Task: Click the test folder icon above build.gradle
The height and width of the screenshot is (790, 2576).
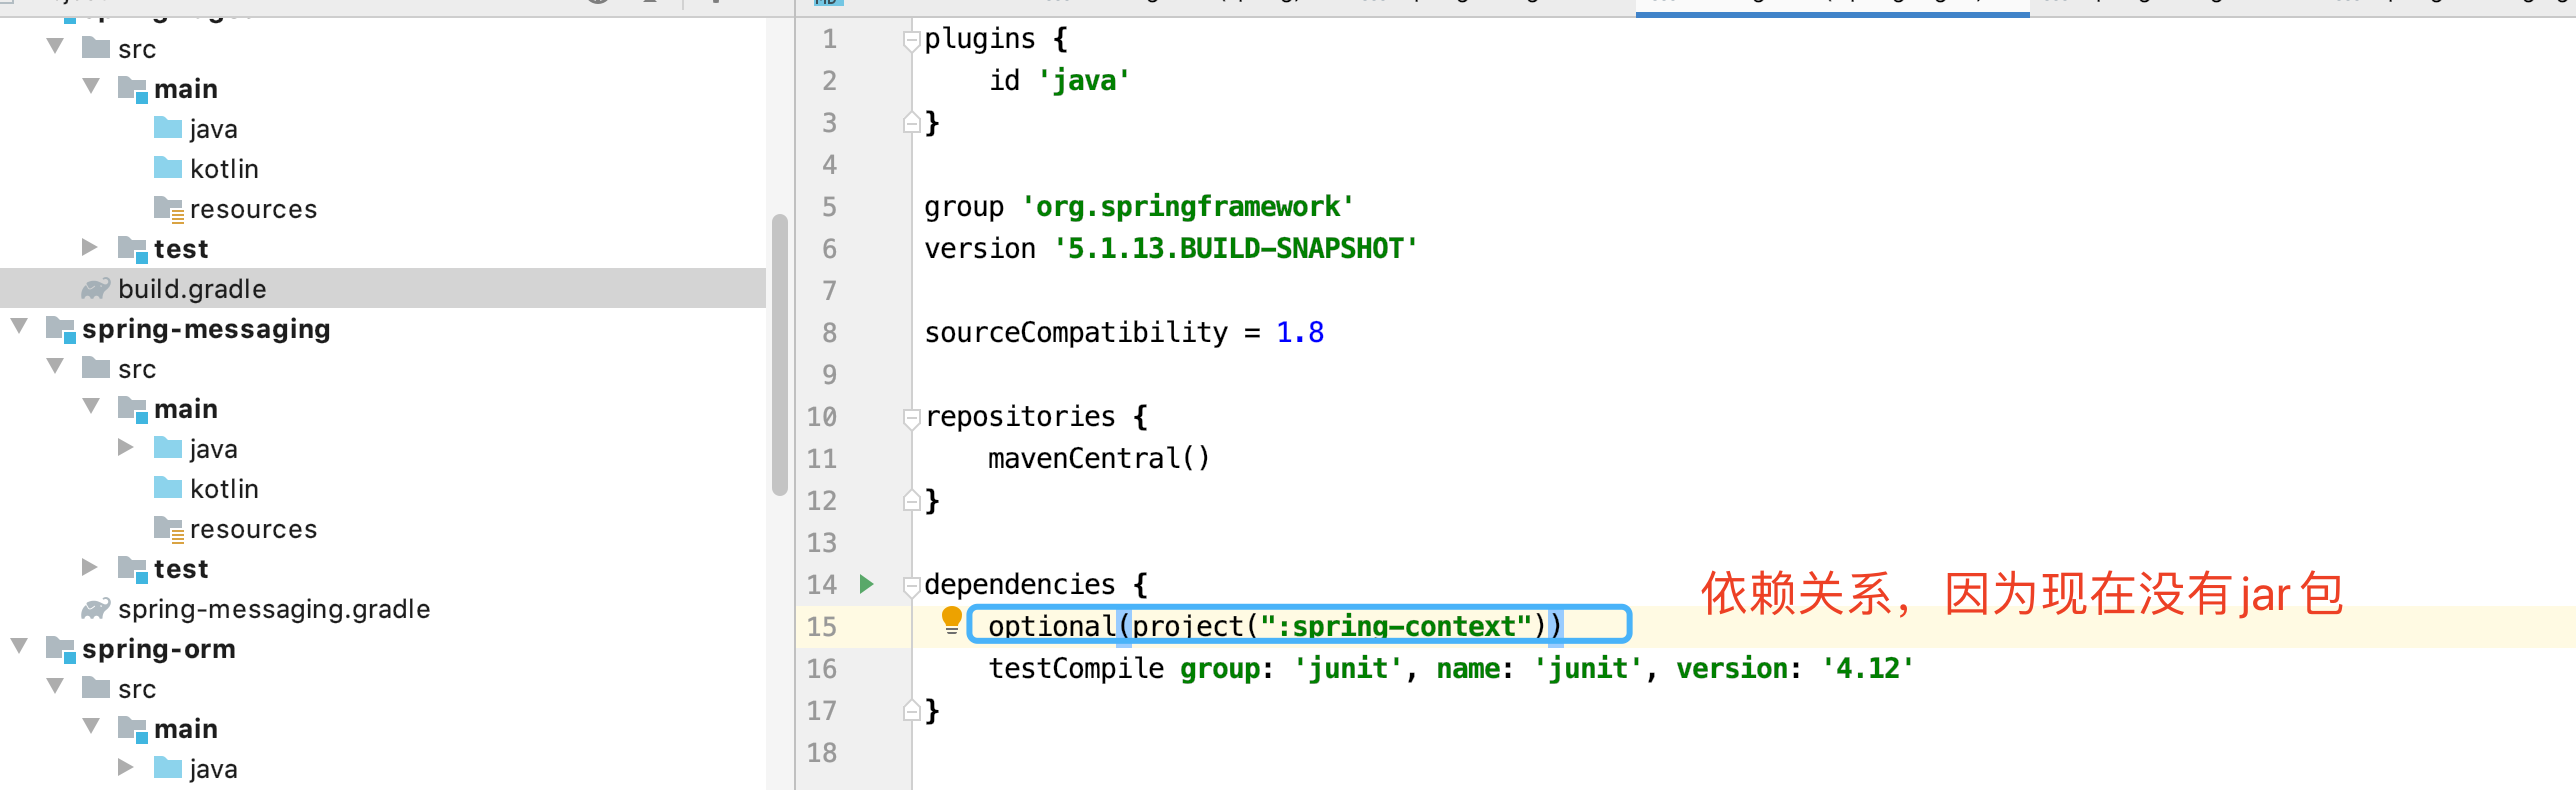Action: click(132, 249)
